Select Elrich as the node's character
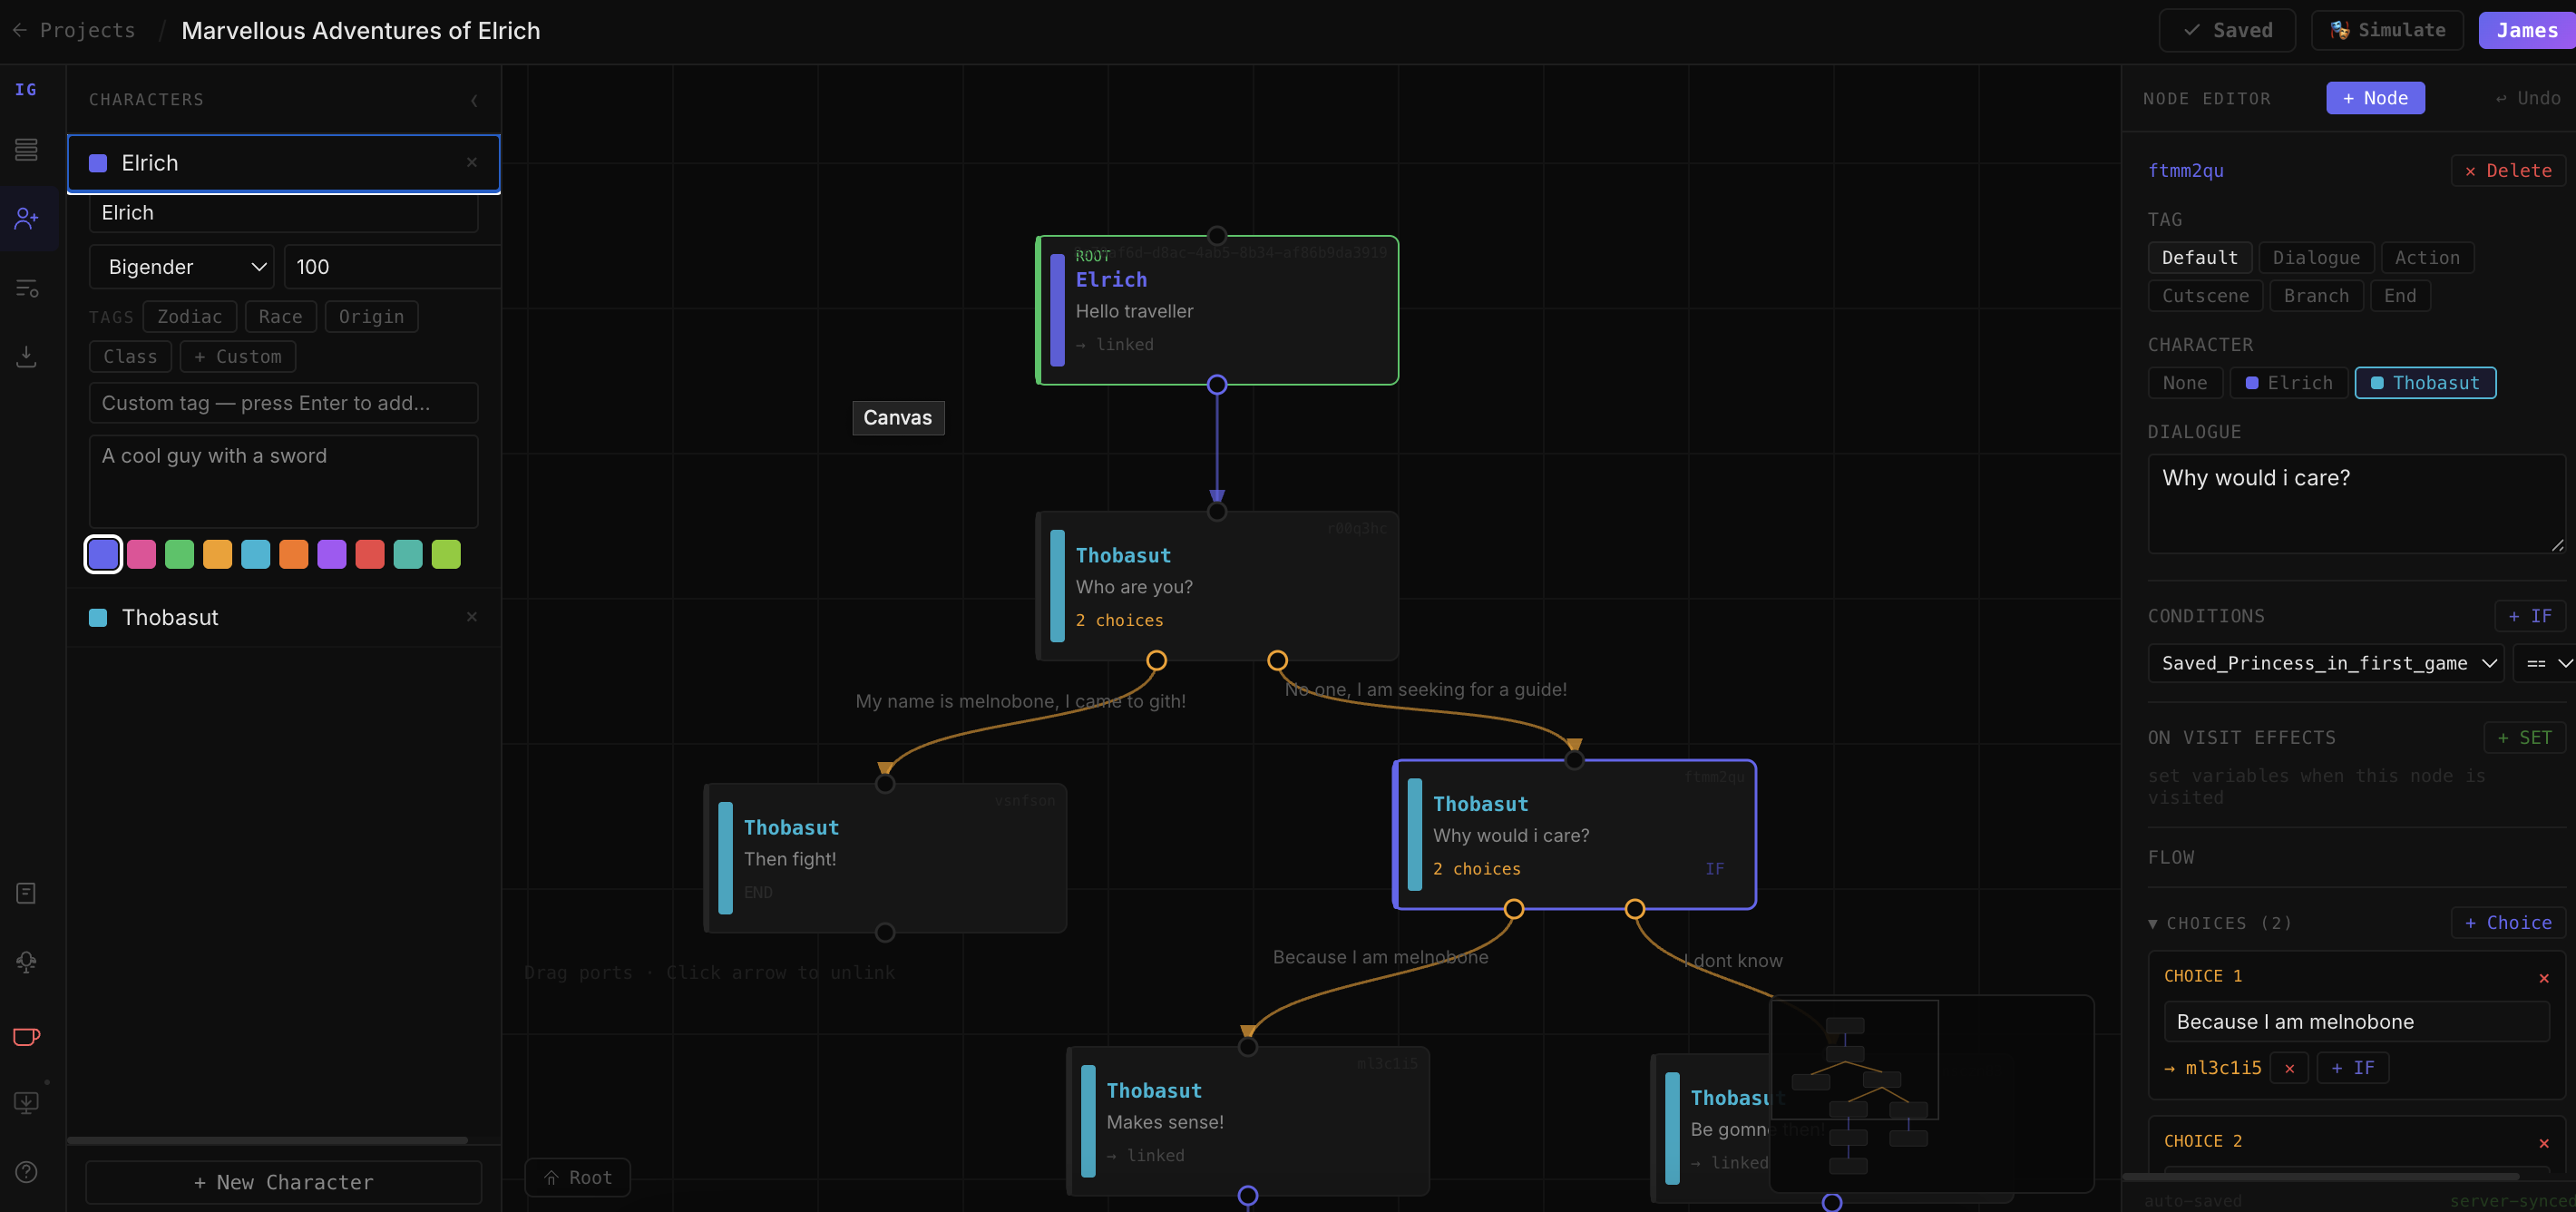This screenshot has width=2576, height=1212. [2289, 382]
